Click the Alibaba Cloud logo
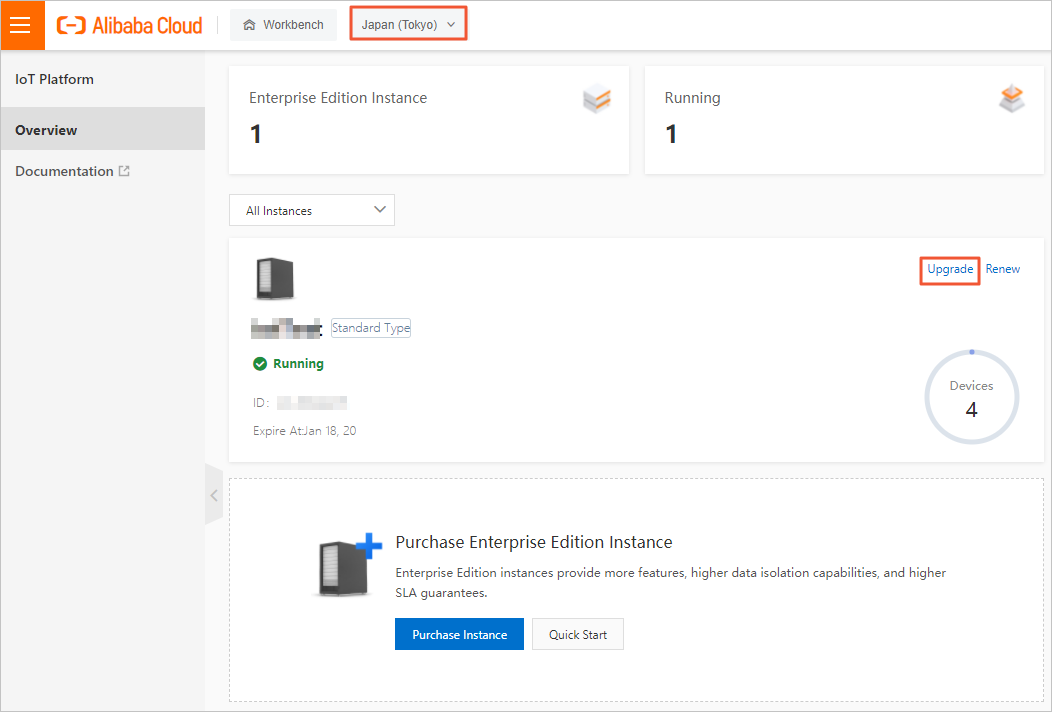The image size is (1052, 712). pos(129,26)
